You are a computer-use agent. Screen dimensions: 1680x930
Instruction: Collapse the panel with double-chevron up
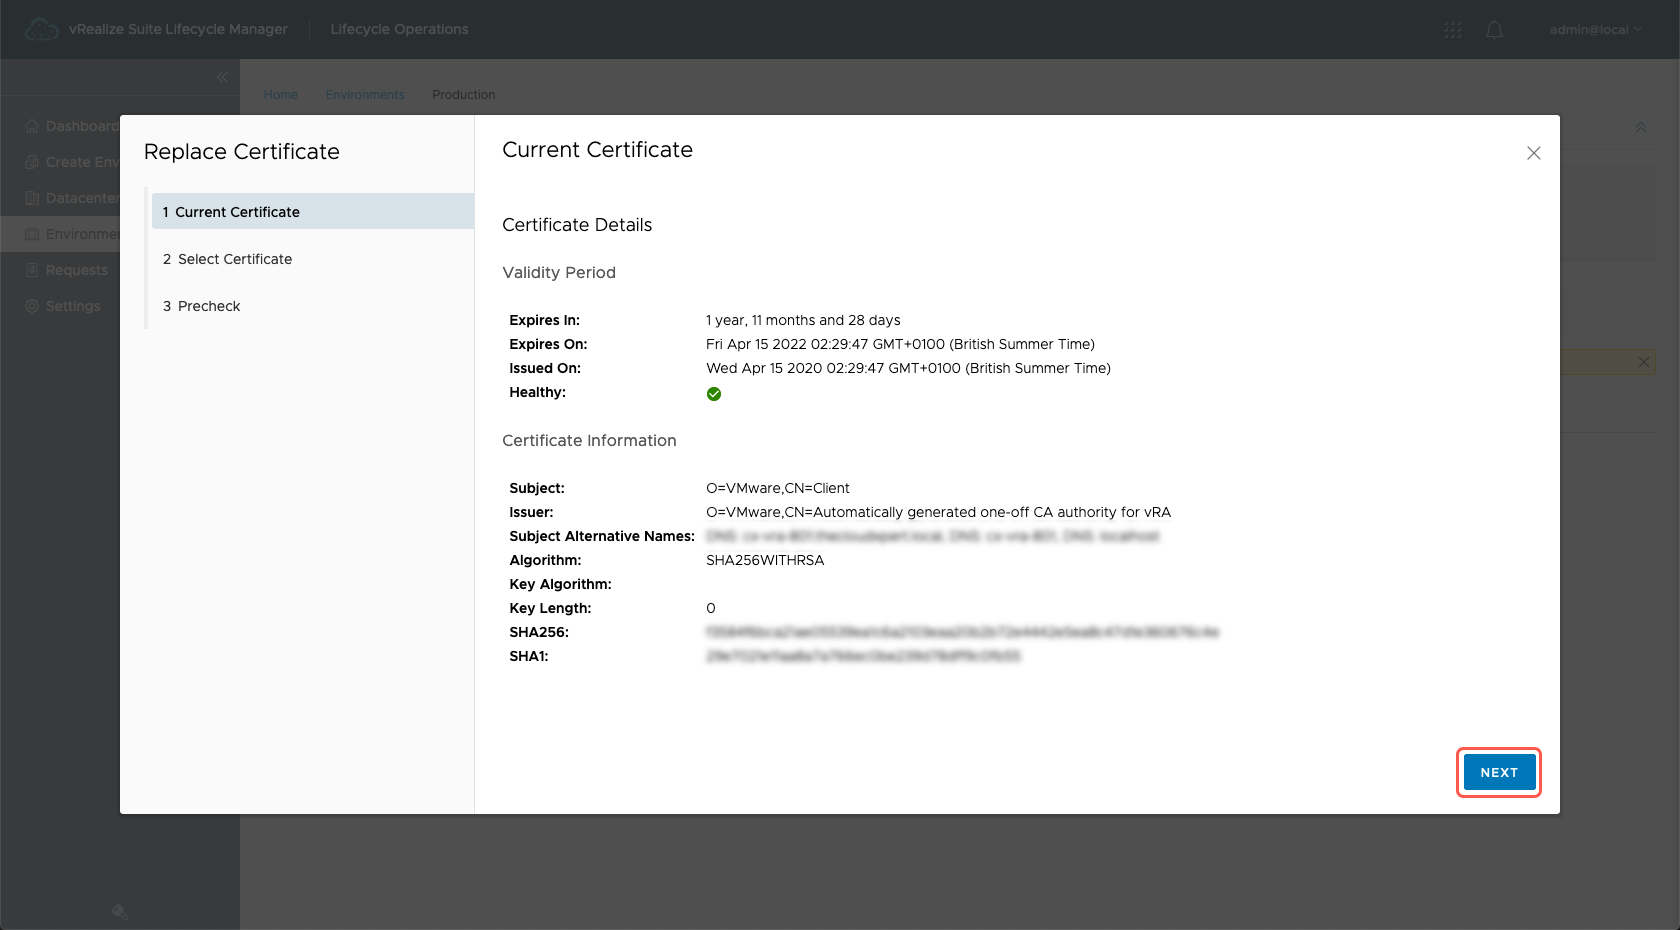click(x=1640, y=128)
